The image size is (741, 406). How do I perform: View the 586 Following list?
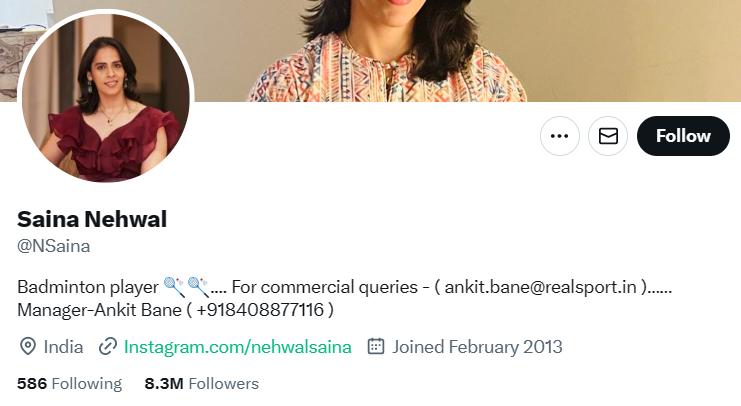(69, 383)
